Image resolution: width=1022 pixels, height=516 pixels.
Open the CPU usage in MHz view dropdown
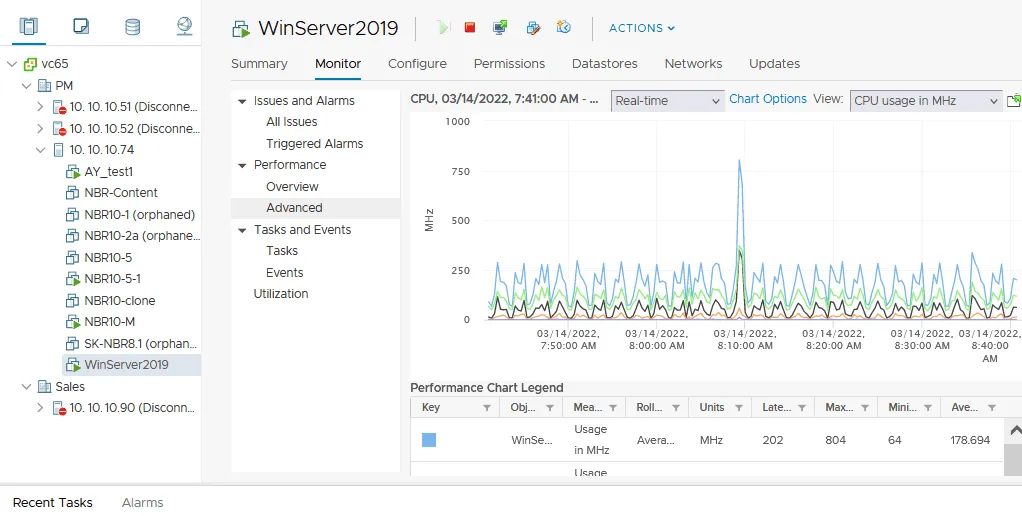tap(924, 101)
